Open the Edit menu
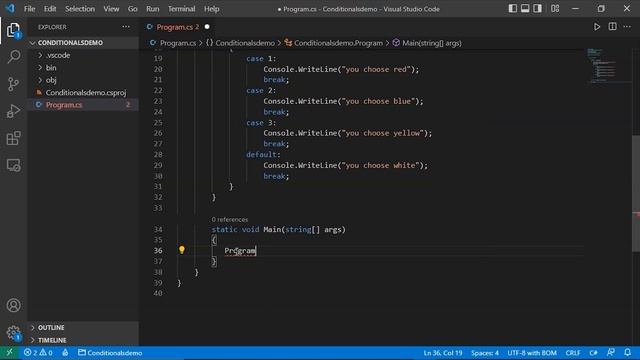The image size is (640, 360). coord(50,9)
